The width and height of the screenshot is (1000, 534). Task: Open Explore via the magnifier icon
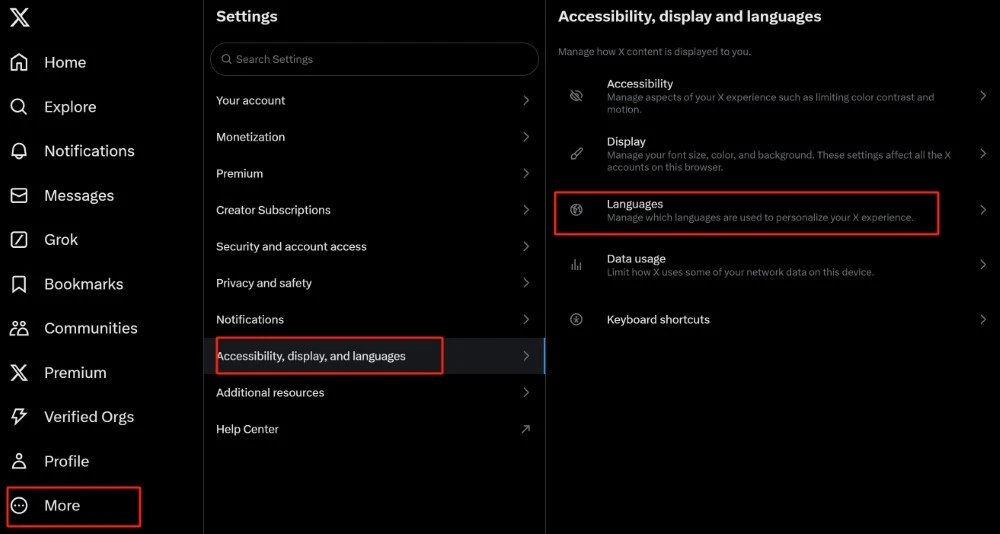point(19,107)
